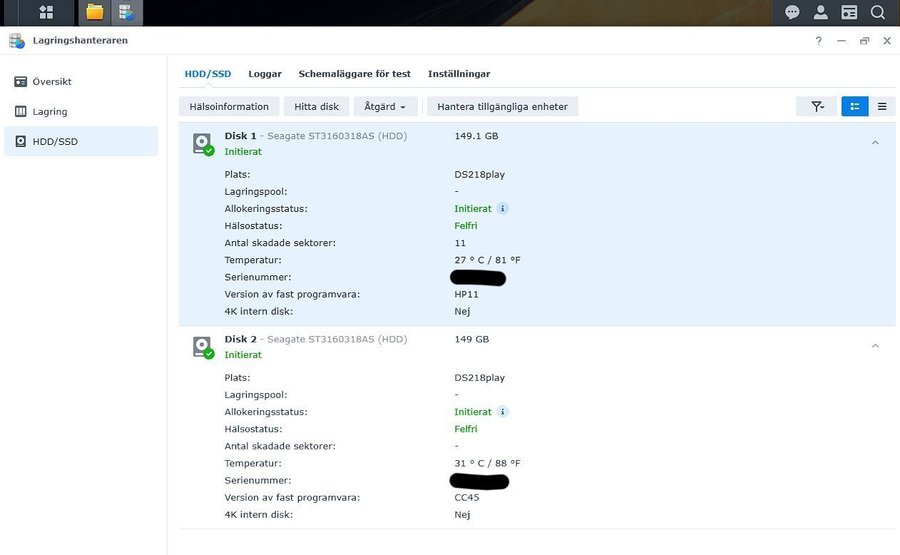This screenshot has height=555, width=900.
Task: Collapse the Disk 1 details
Action: pyautogui.click(x=875, y=143)
